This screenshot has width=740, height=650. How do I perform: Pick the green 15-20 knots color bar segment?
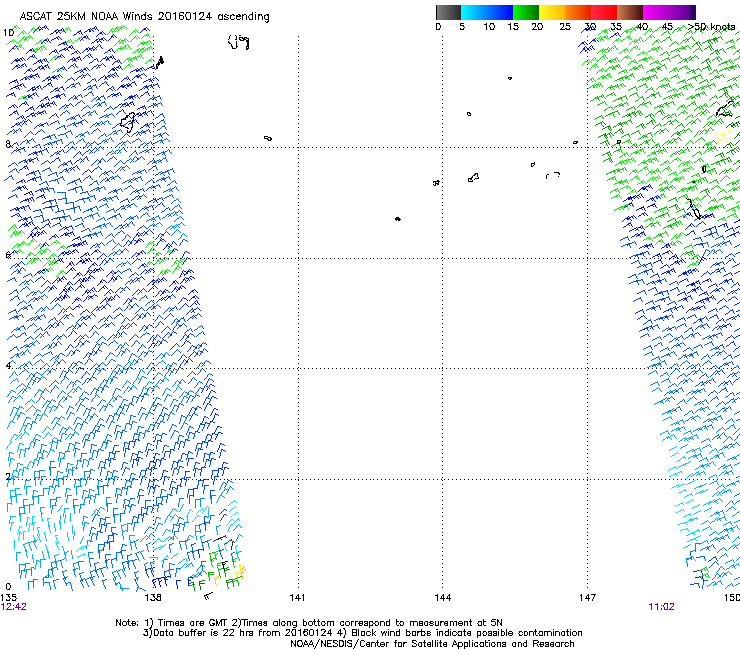point(526,12)
